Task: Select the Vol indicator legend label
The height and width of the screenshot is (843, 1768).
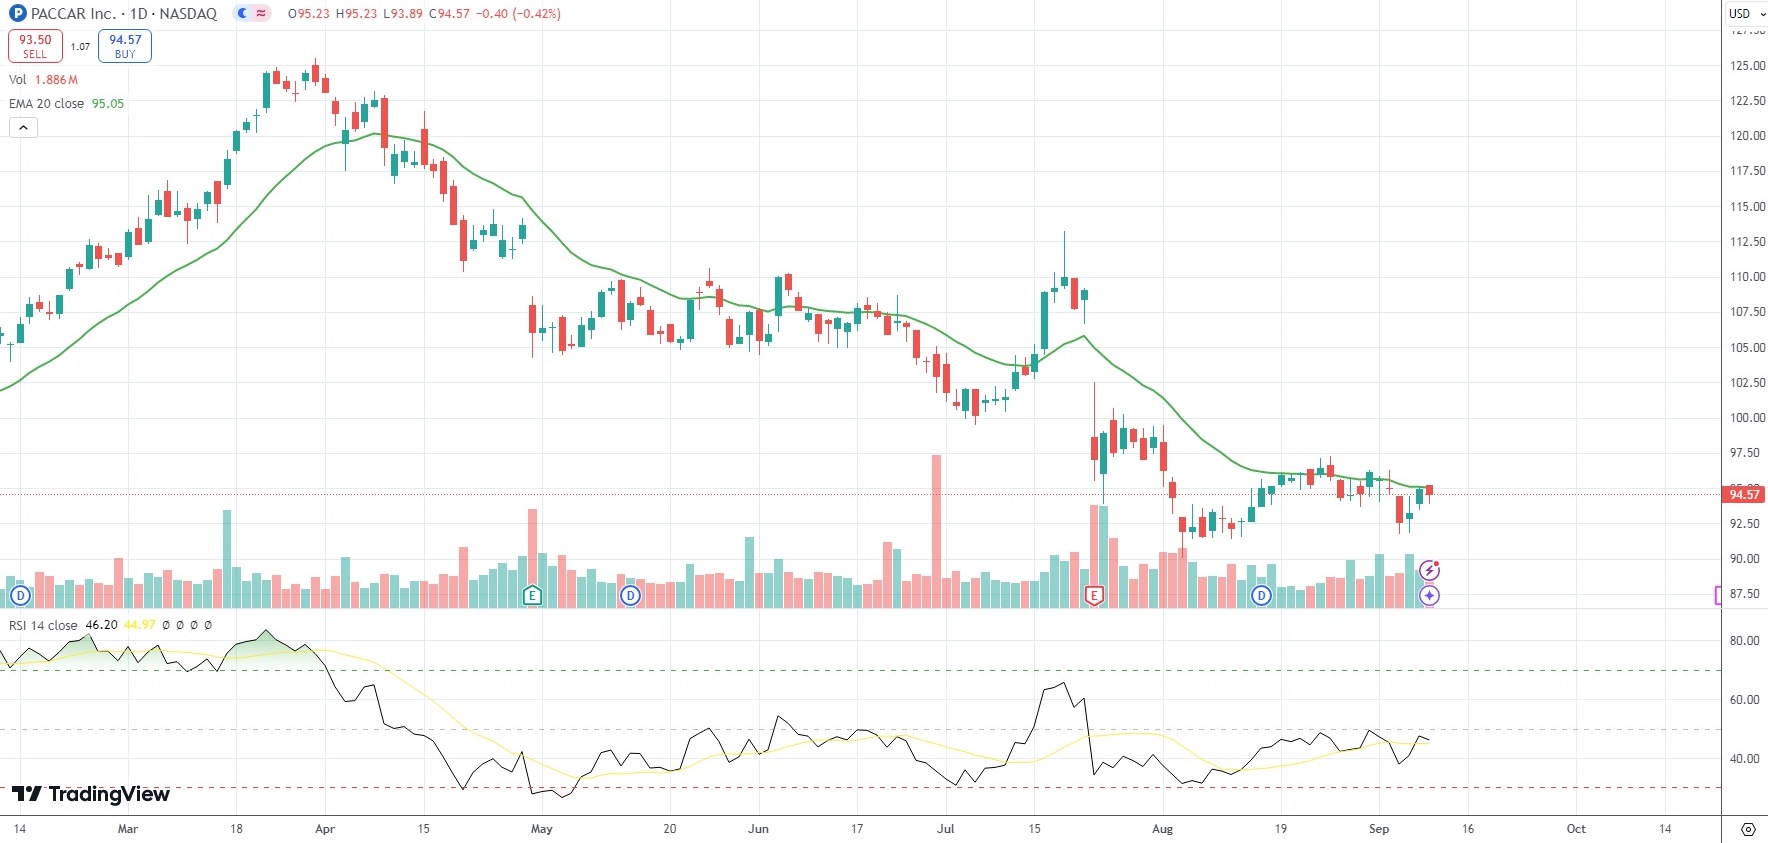Action: tap(18, 80)
